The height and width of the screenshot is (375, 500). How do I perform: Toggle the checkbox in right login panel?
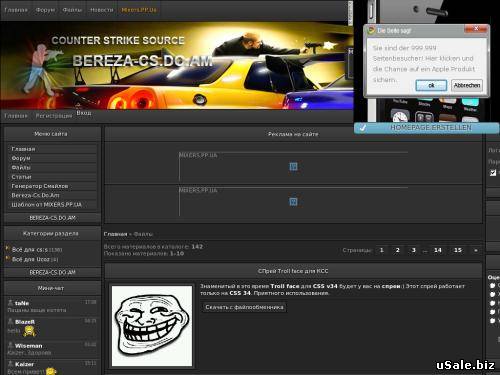click(493, 173)
